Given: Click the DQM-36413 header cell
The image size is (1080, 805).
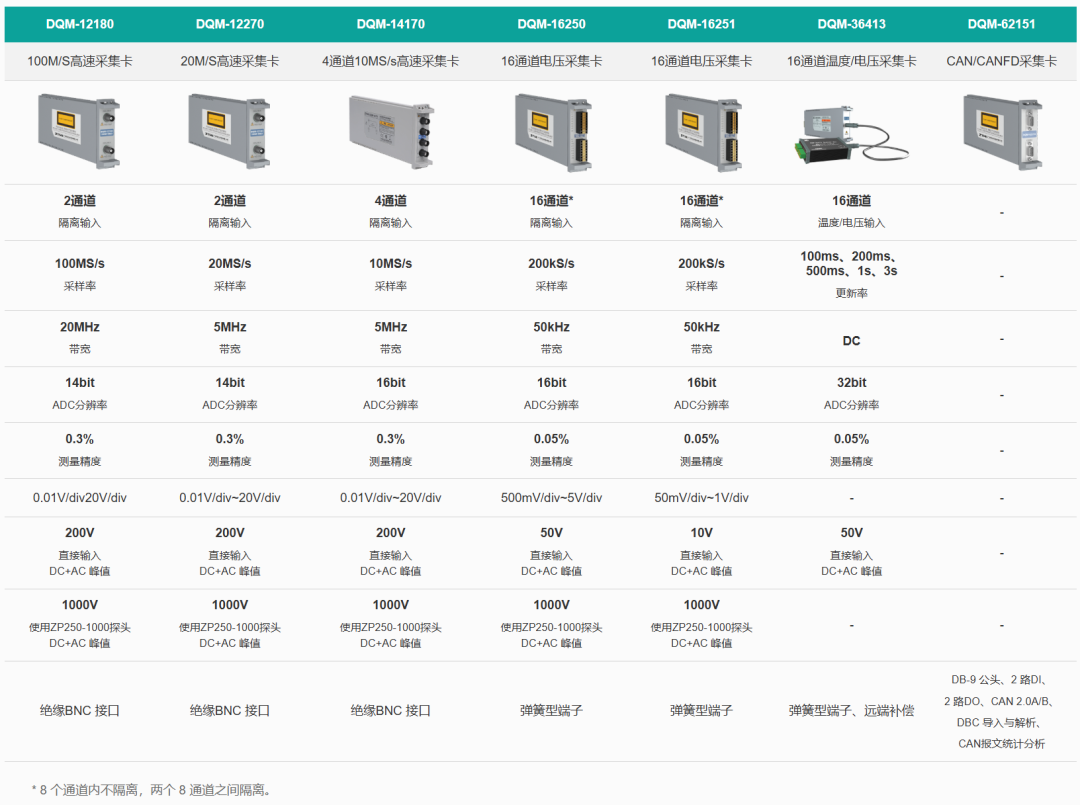Looking at the screenshot, I should (x=851, y=24).
